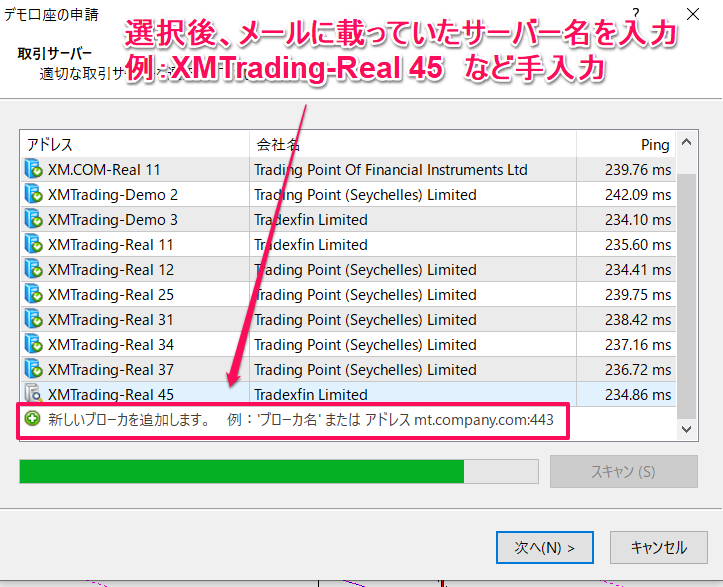Select XM.COM-Real 11 server name

[x=104, y=170]
